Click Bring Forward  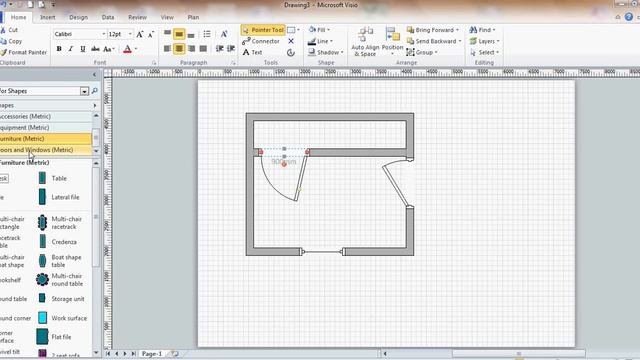click(433, 30)
